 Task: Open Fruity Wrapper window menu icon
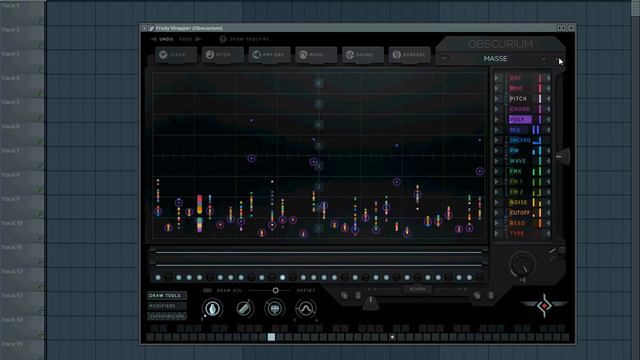(x=144, y=28)
